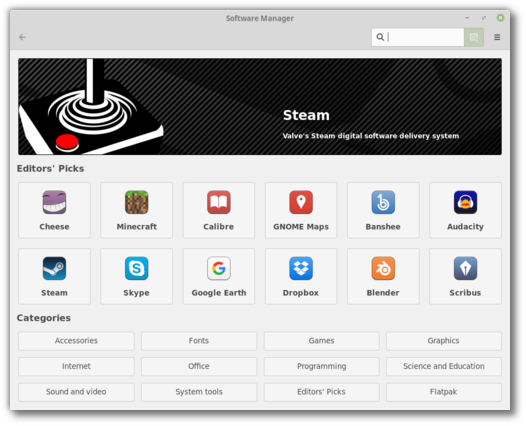
Task: Maximize the Software Manager window
Action: tap(484, 18)
